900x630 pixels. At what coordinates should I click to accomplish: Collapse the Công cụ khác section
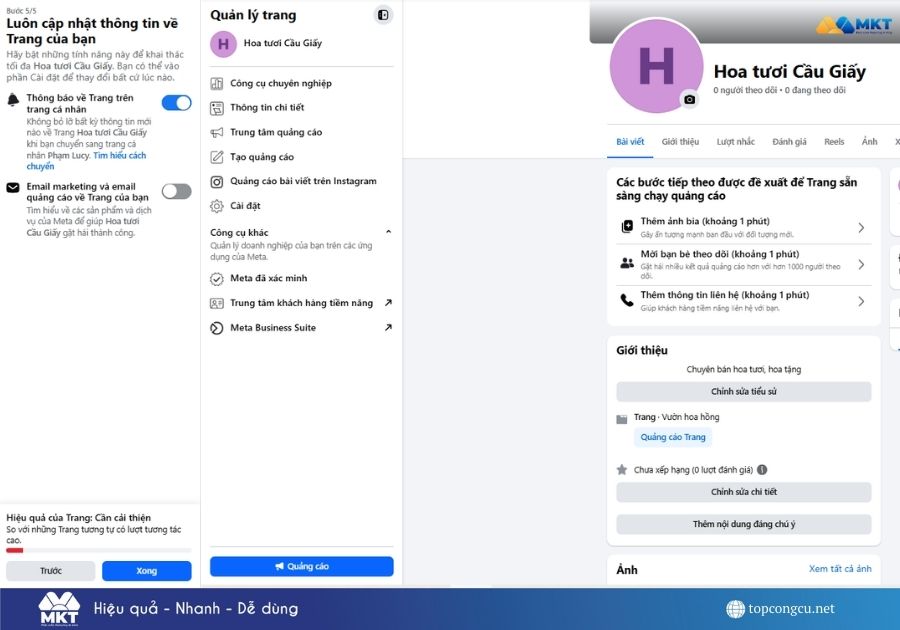[x=389, y=232]
